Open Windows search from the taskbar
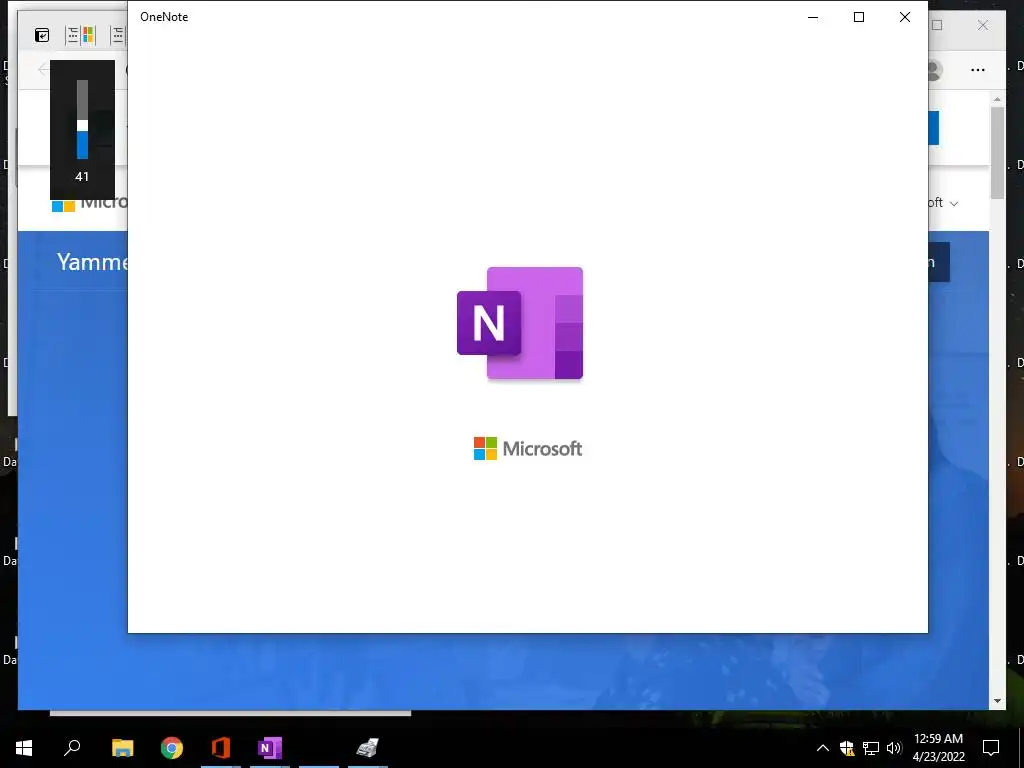The image size is (1024, 768). [x=72, y=747]
